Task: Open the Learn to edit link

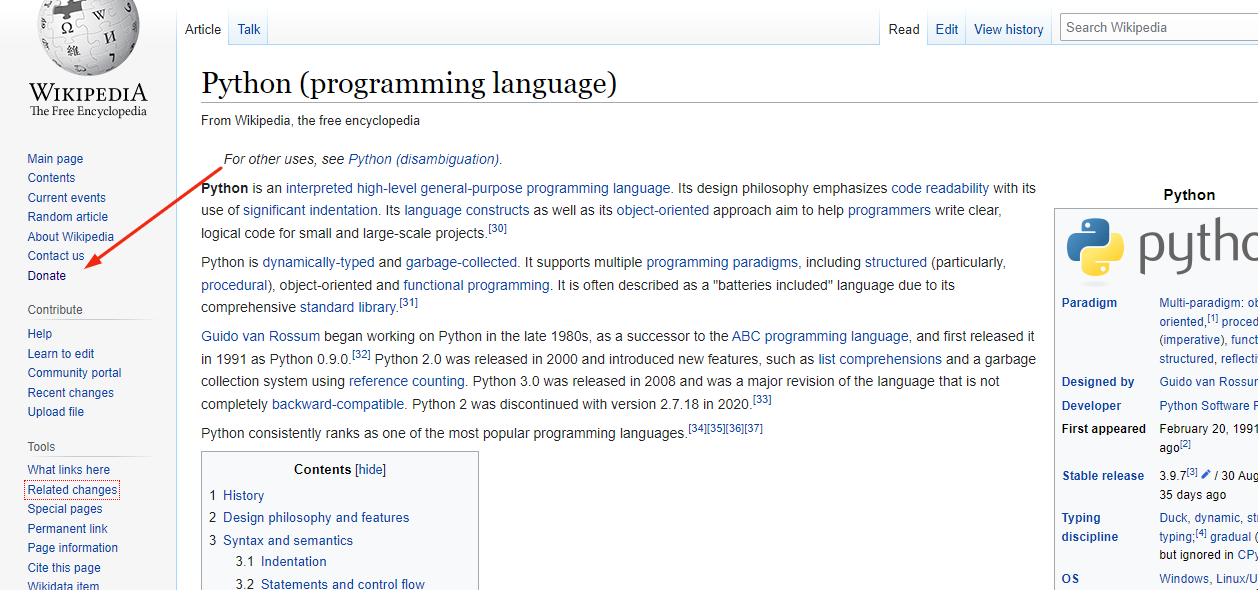Action: [x=61, y=354]
